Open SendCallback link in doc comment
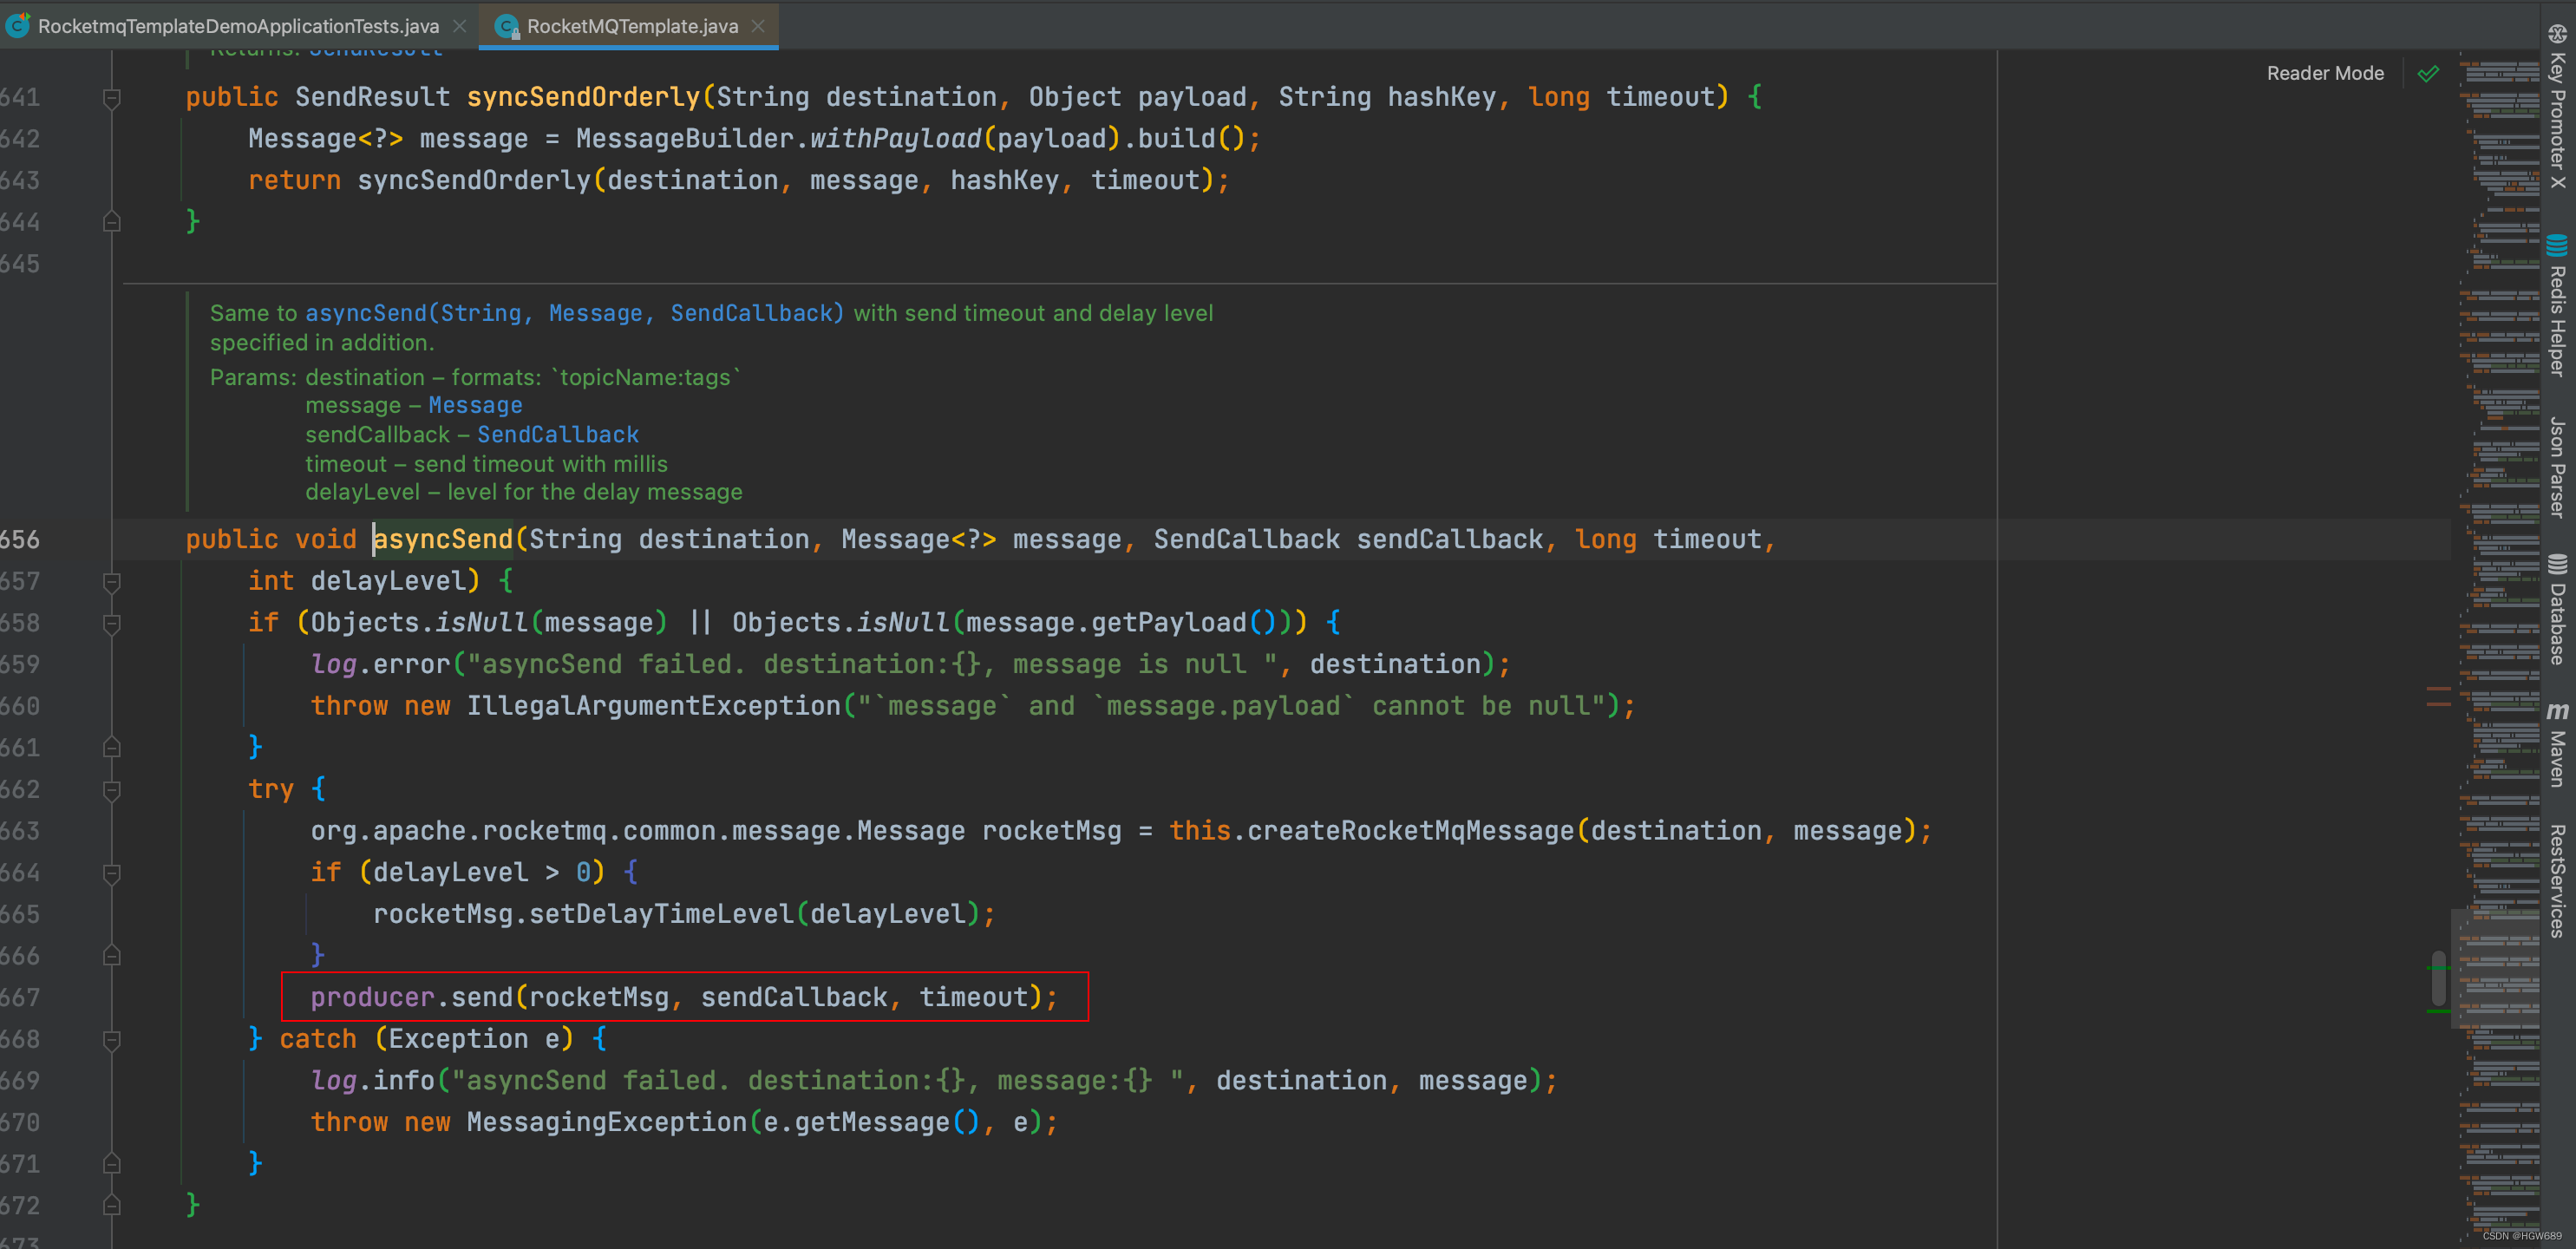Image resolution: width=2576 pixels, height=1249 pixels. point(557,434)
